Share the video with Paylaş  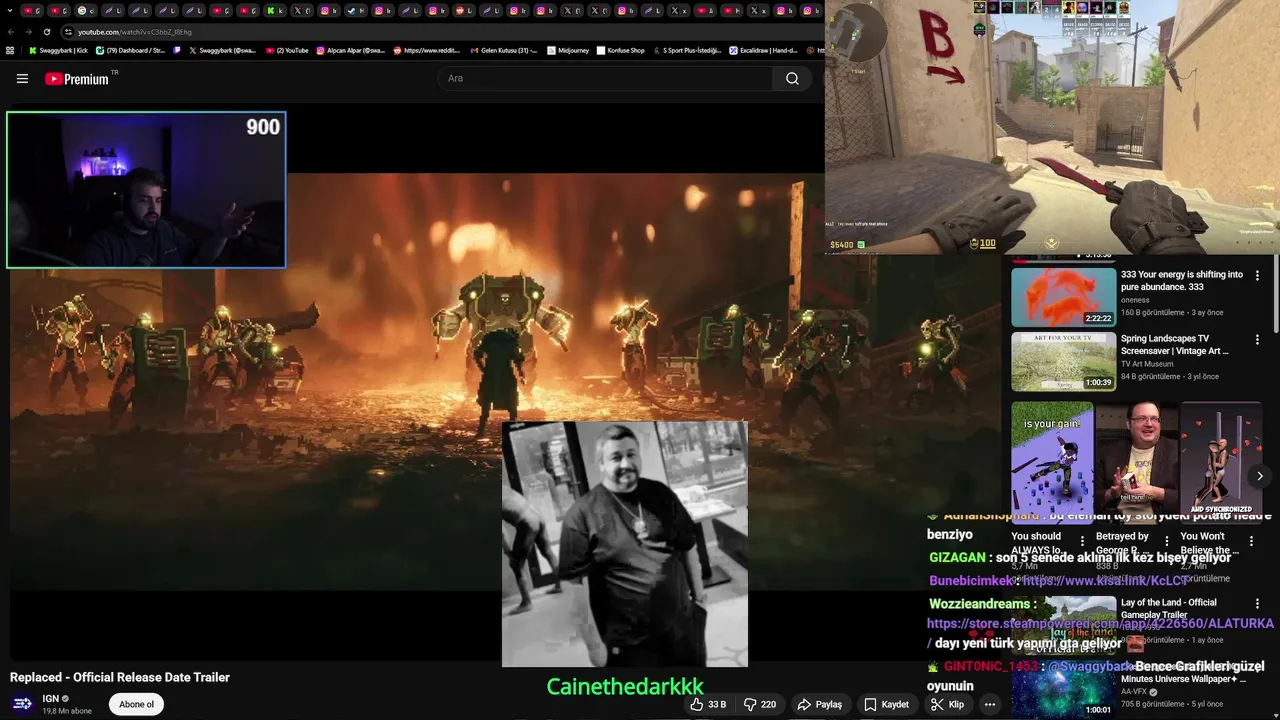[x=819, y=704]
